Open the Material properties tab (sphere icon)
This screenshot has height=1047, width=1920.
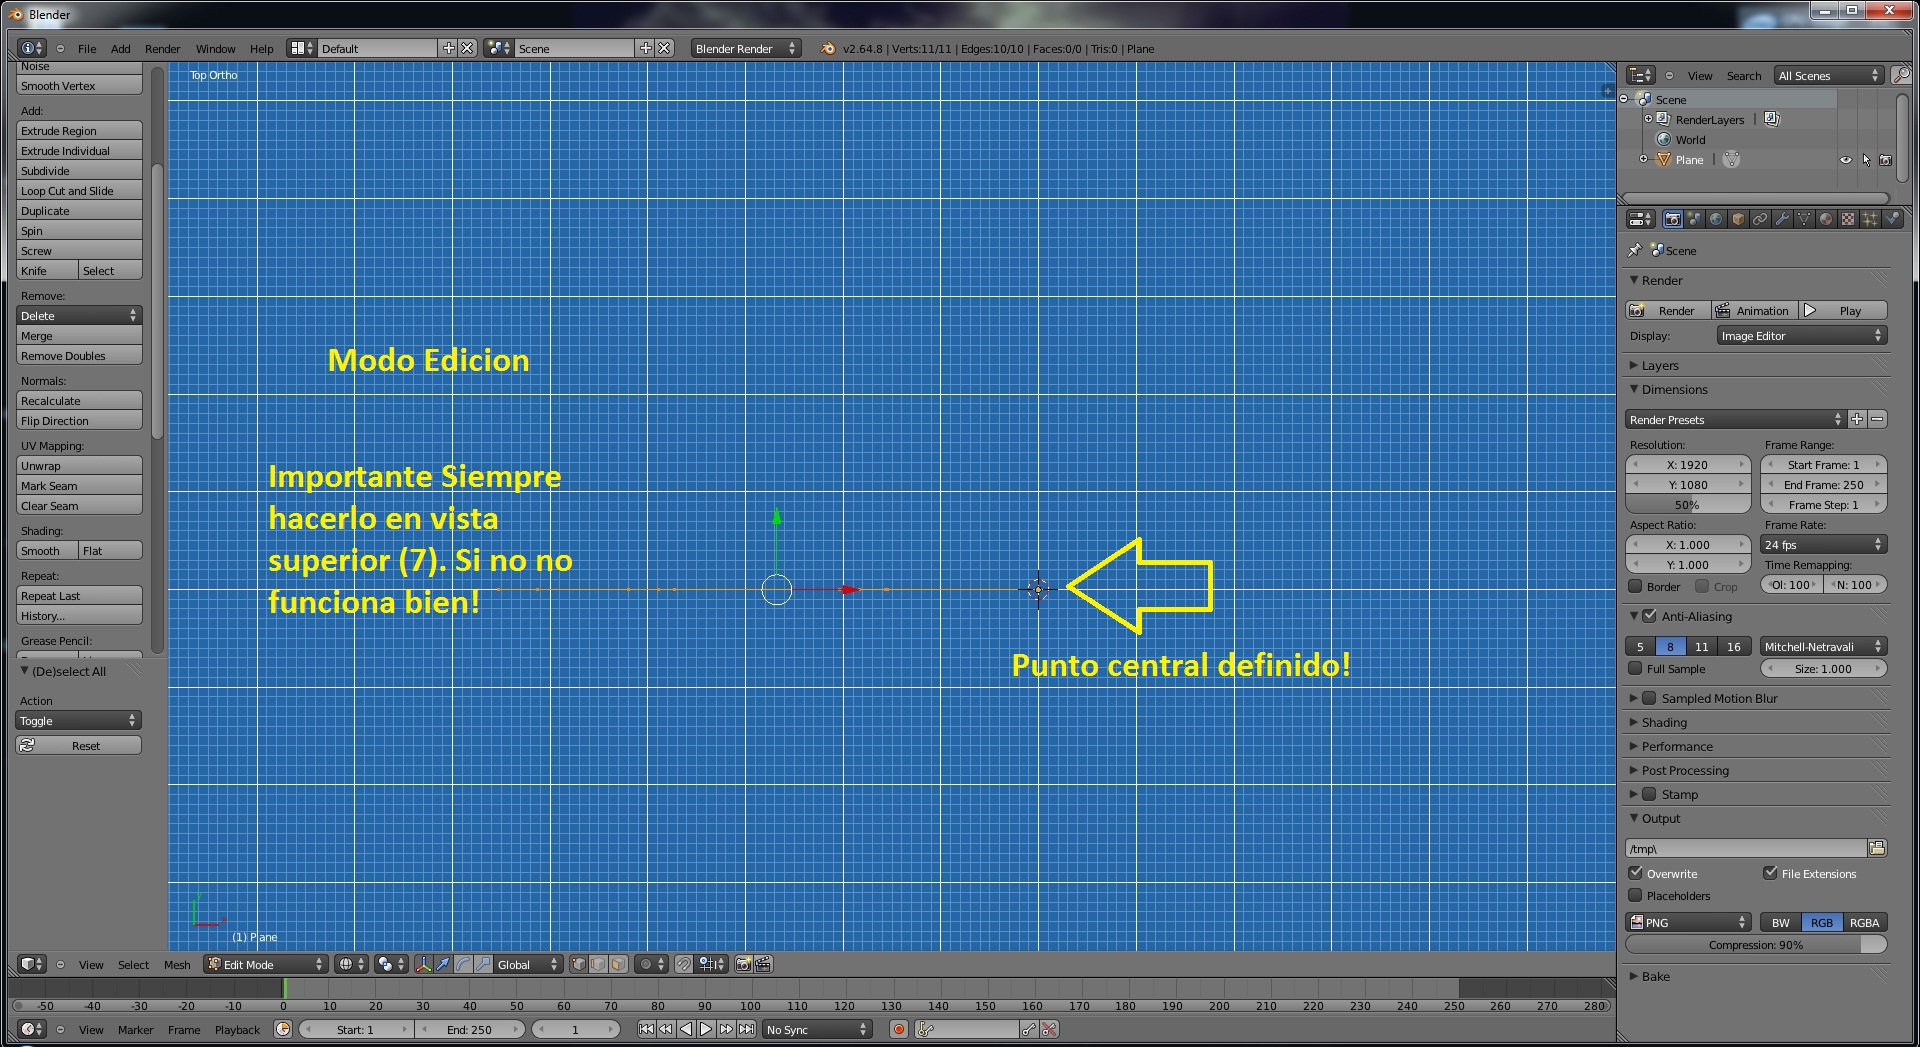coord(1826,219)
